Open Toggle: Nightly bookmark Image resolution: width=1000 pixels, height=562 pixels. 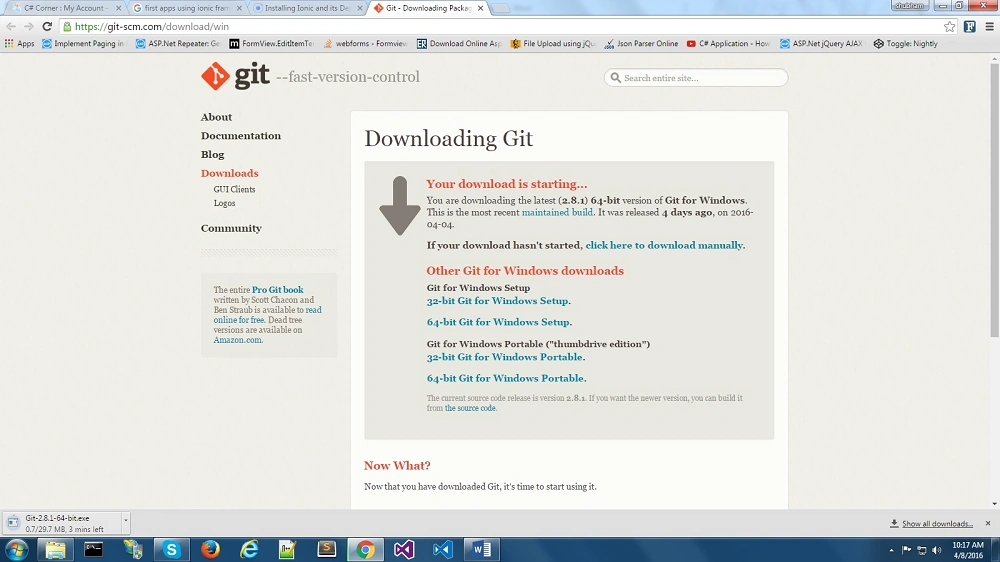click(x=906, y=43)
